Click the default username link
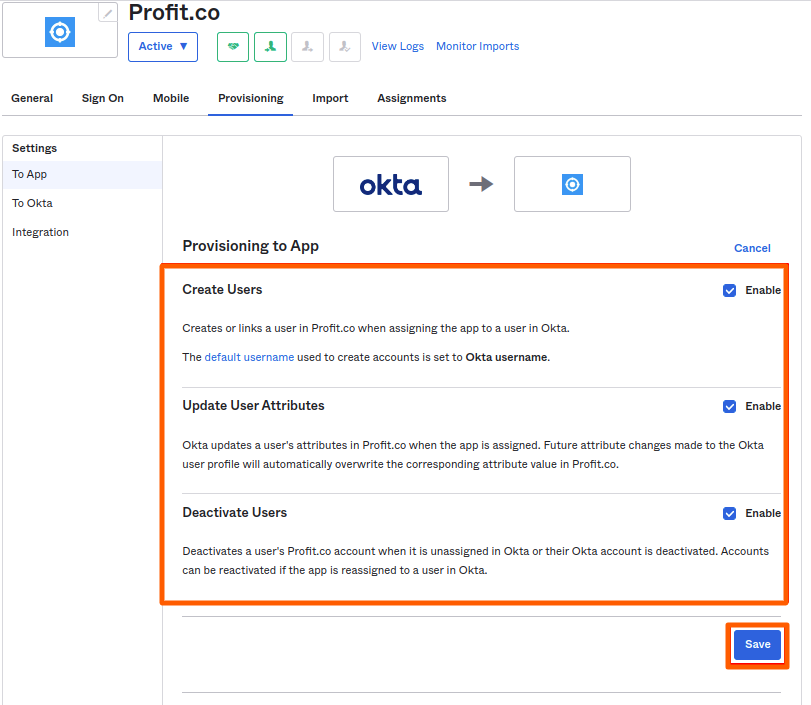This screenshot has width=811, height=705. coord(249,357)
